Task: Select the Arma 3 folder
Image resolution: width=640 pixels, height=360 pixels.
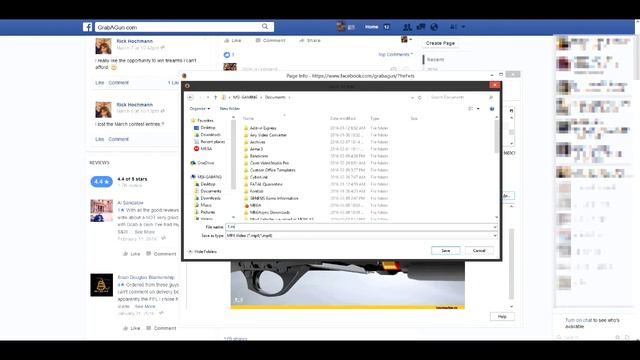Action: pos(256,149)
